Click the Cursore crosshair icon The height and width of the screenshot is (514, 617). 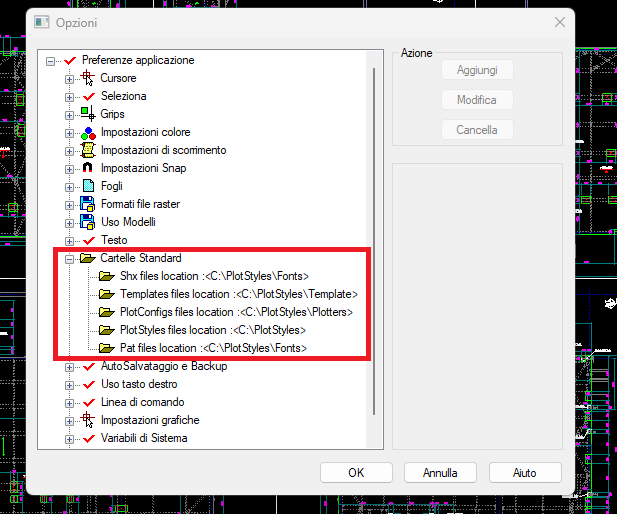point(88,78)
